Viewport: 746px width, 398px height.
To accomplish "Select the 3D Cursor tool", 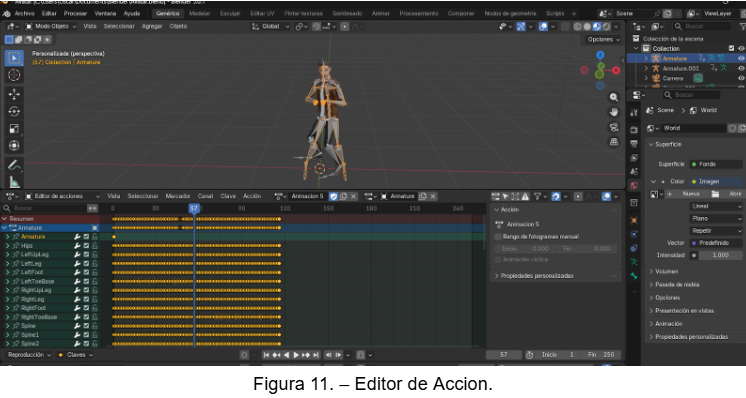I will coord(14,75).
